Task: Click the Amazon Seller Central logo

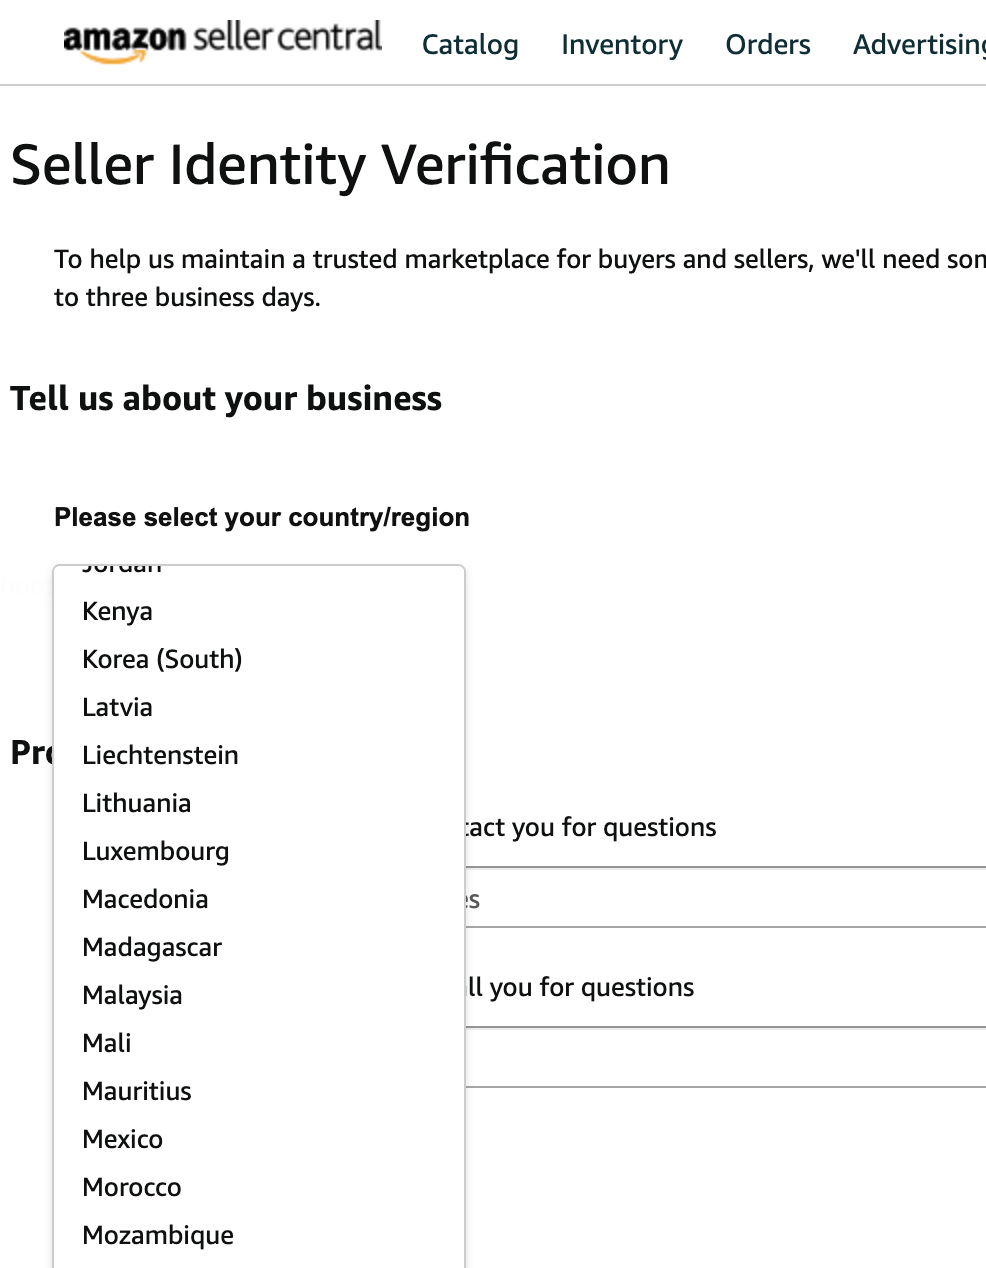Action: tap(222, 41)
